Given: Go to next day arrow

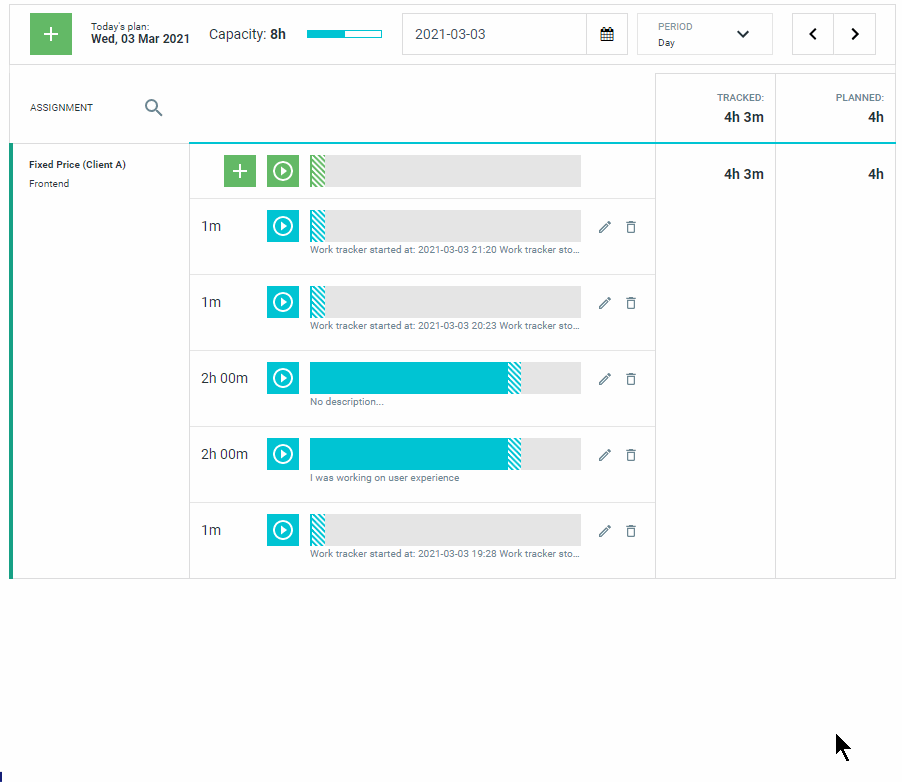Looking at the screenshot, I should [854, 34].
